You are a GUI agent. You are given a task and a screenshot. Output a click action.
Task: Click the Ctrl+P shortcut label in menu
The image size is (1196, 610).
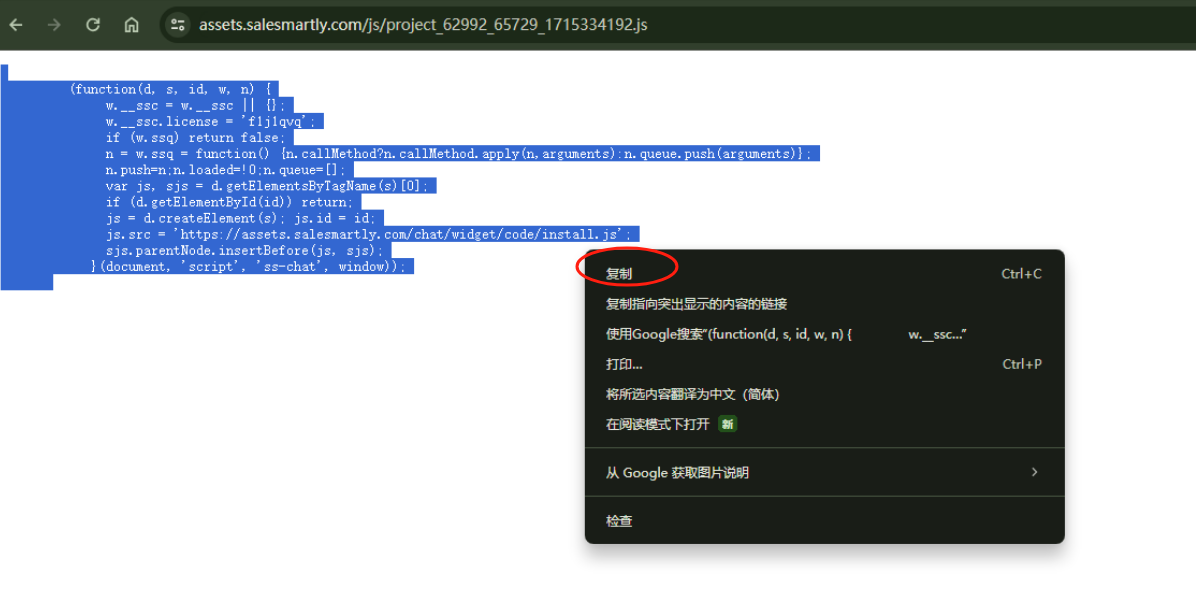tap(1022, 364)
